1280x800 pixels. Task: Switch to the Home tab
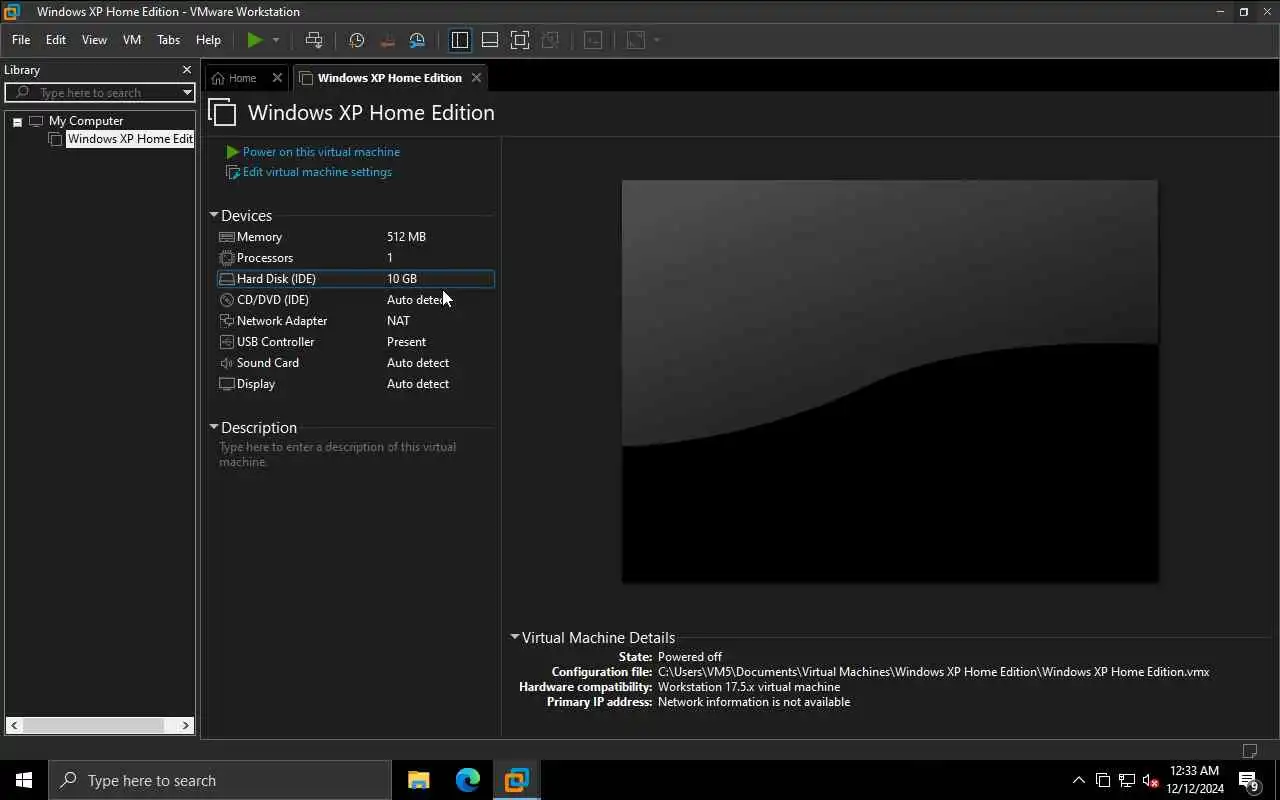[x=242, y=78]
